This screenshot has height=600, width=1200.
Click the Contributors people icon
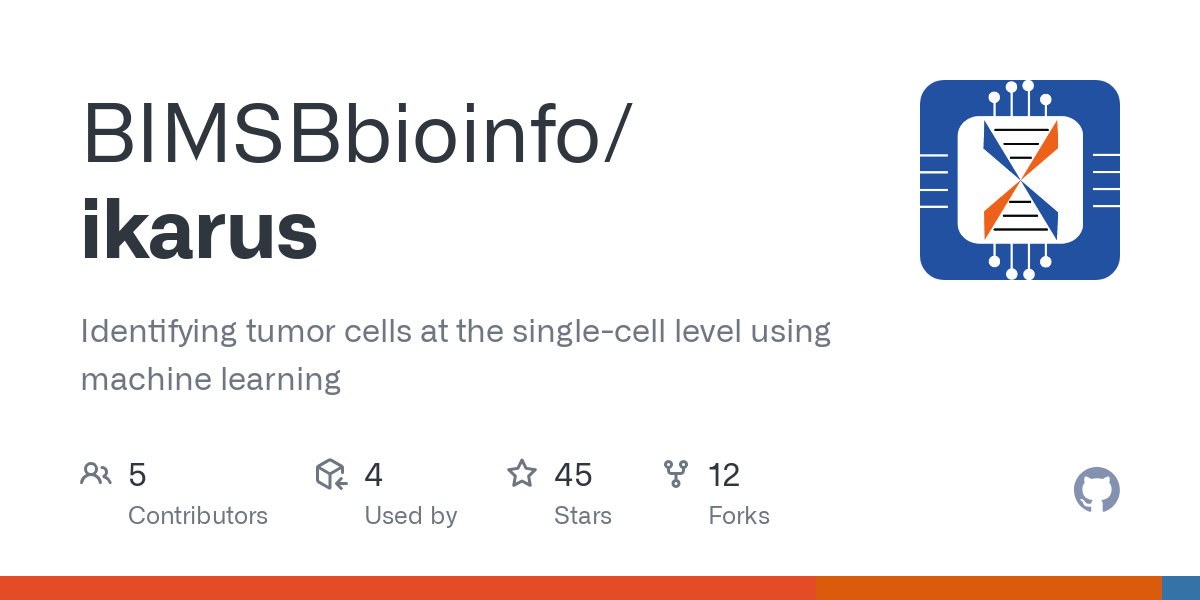click(96, 474)
